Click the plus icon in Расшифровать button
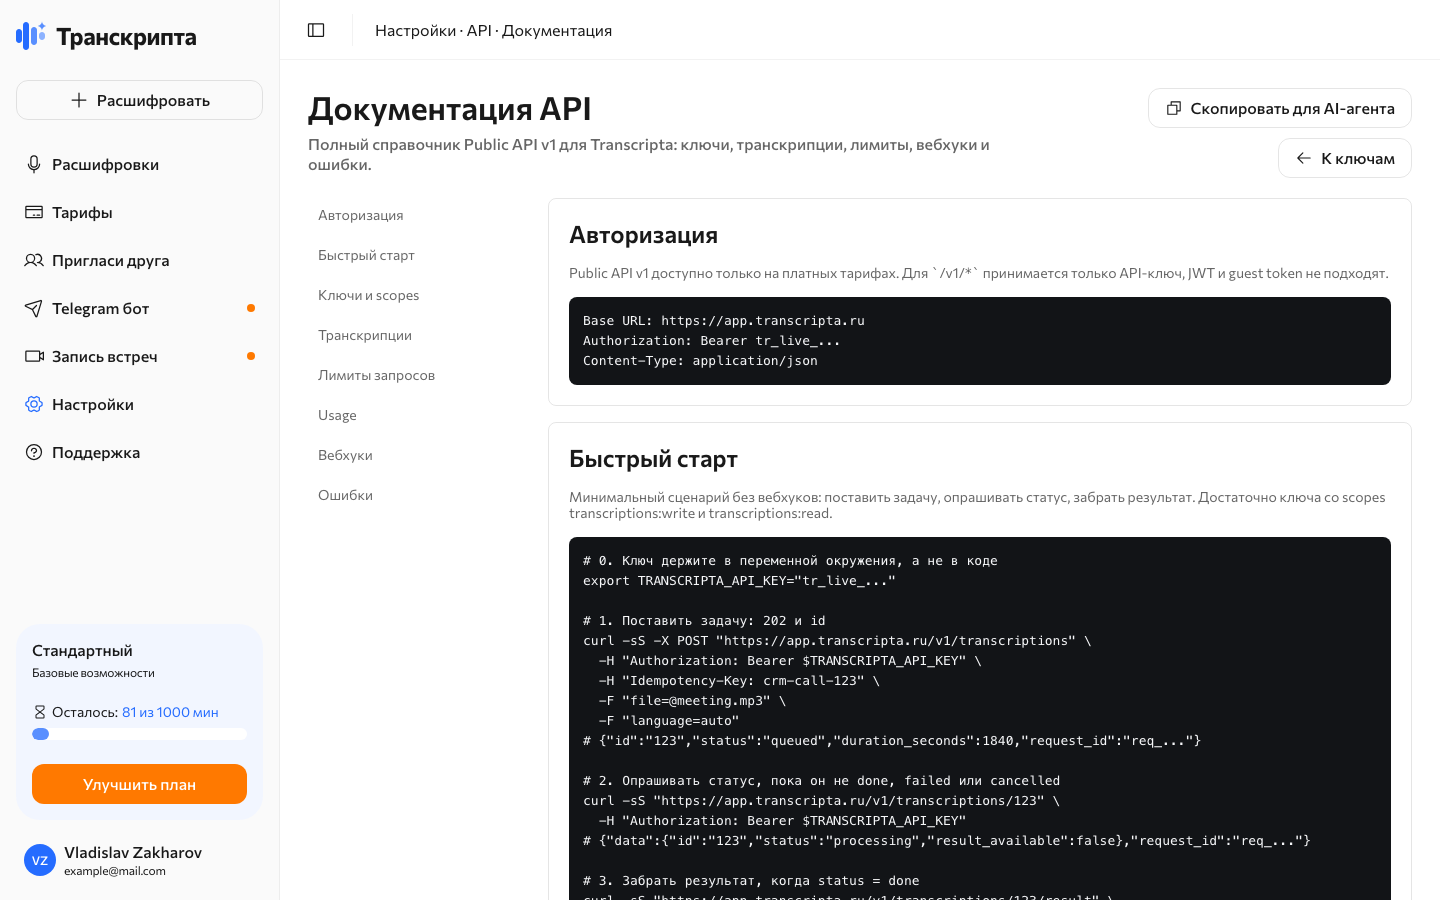This screenshot has height=900, width=1440. (79, 100)
